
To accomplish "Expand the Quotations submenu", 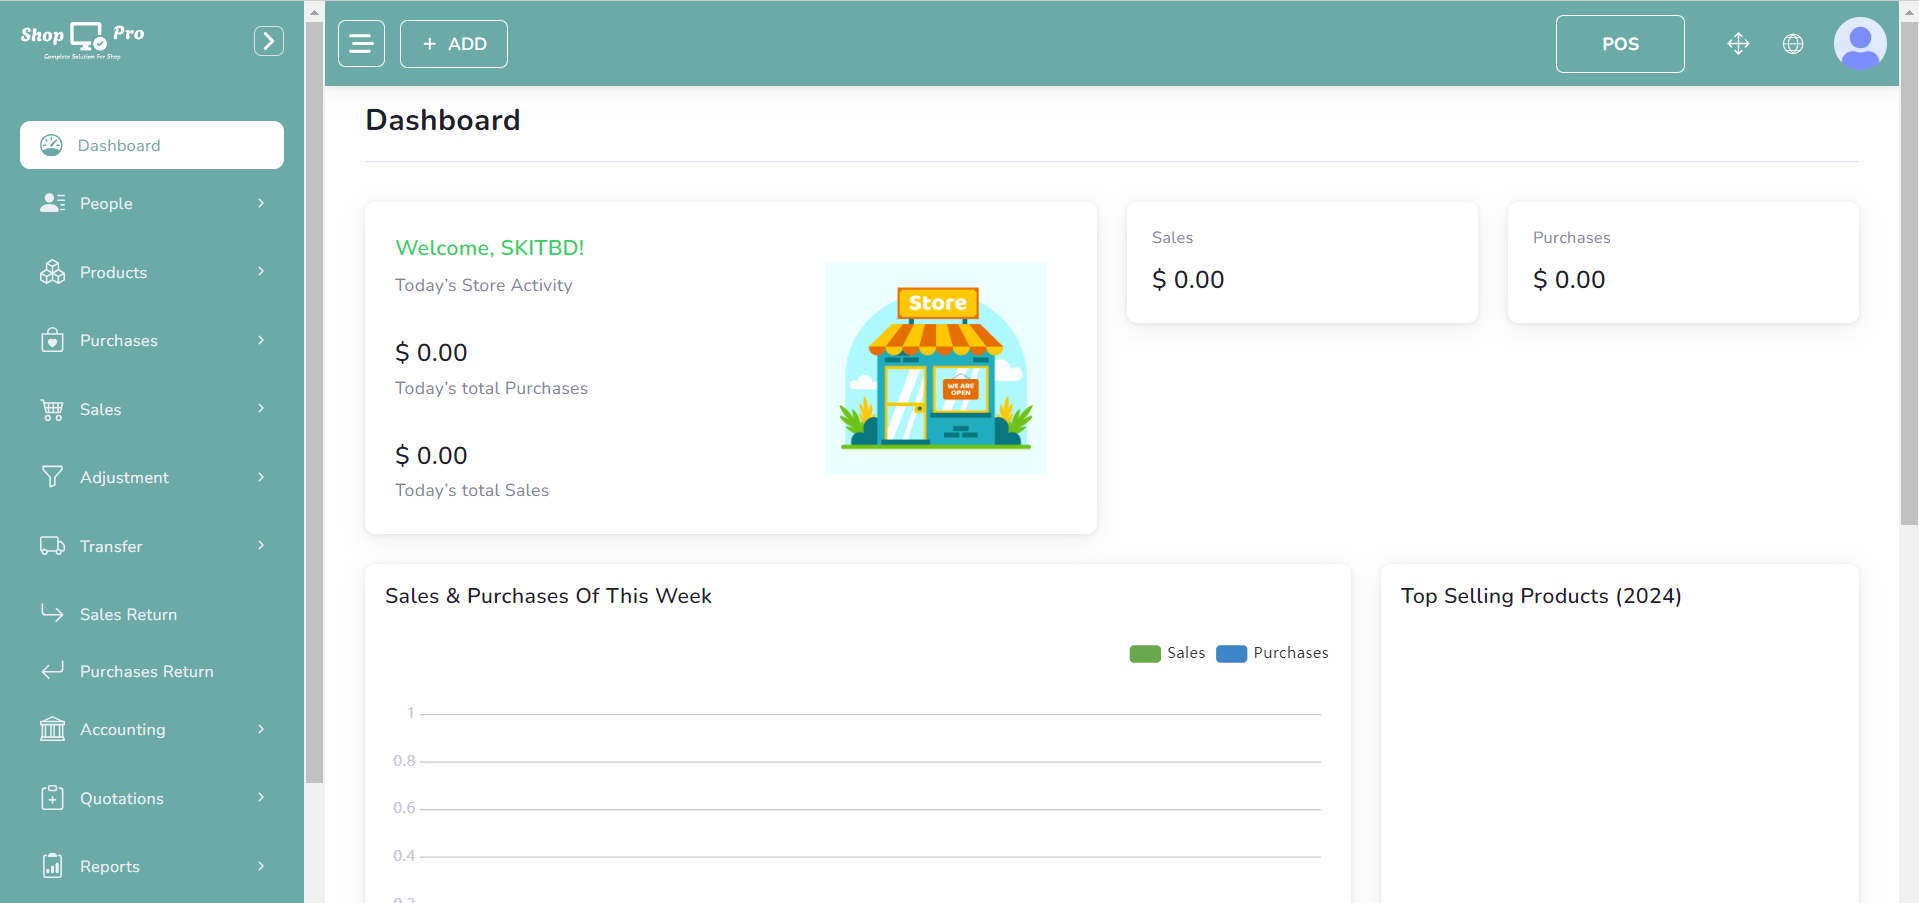I will tap(260, 797).
